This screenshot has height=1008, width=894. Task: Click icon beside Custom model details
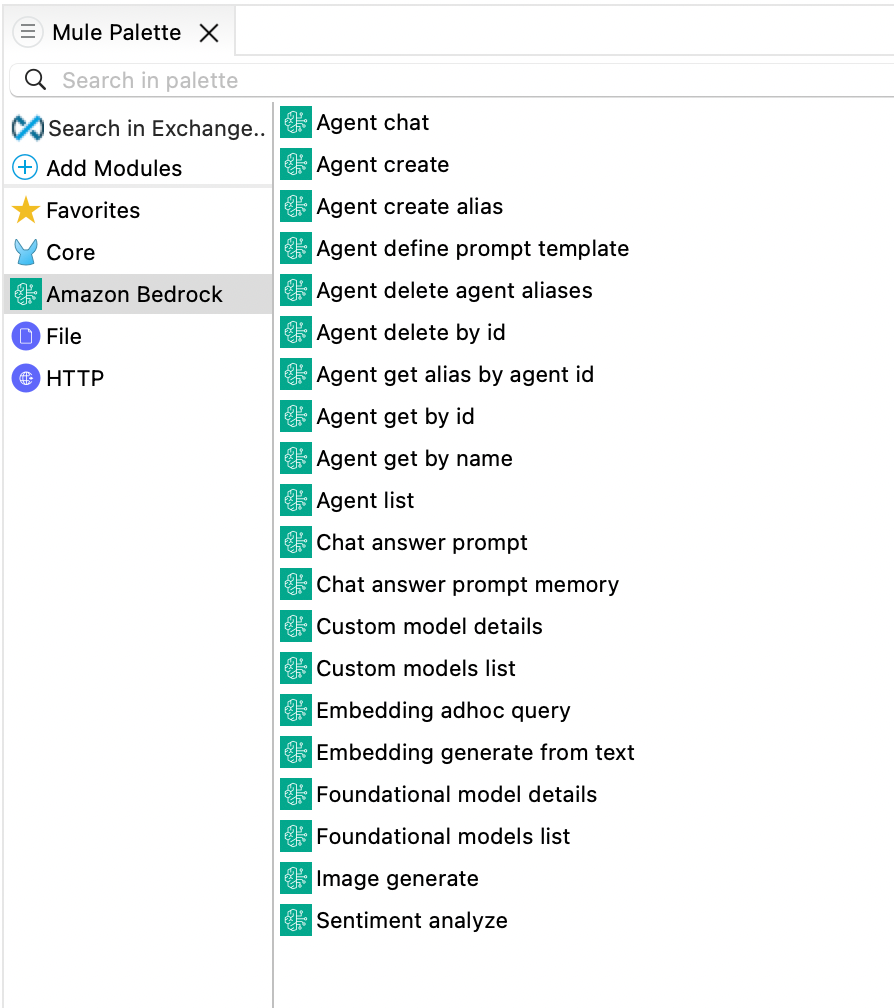click(x=296, y=626)
